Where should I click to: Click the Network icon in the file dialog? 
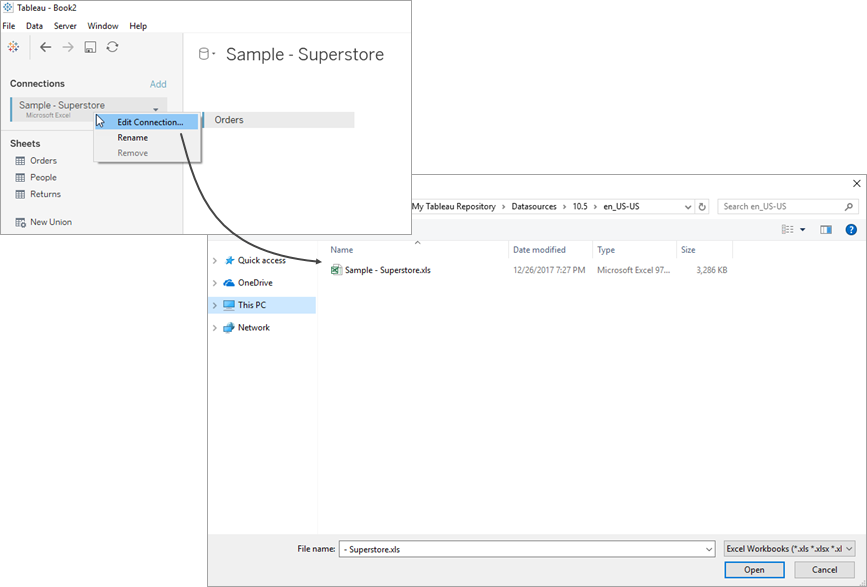click(x=229, y=327)
